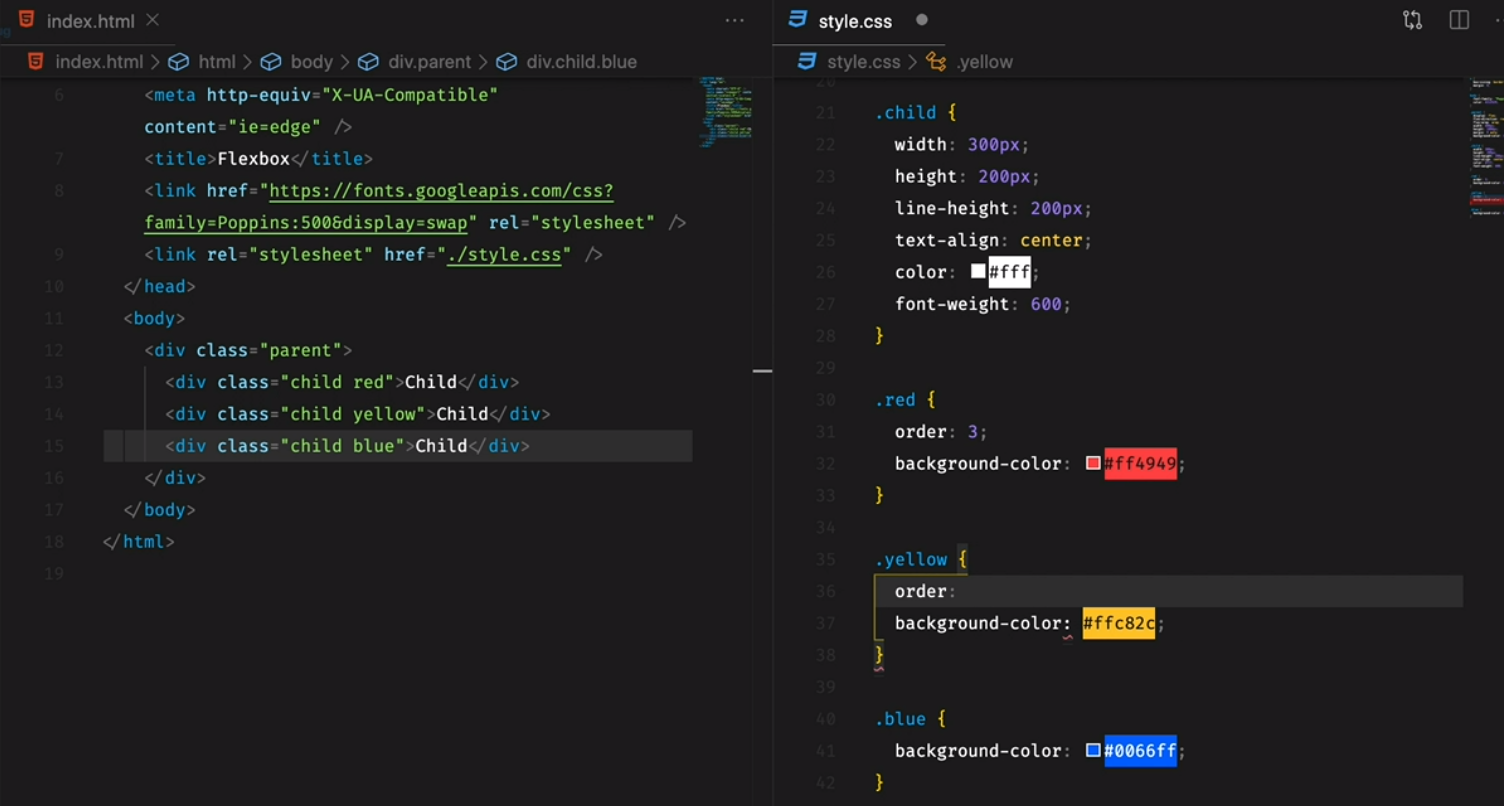Click the closing </head> tag
Image resolution: width=1504 pixels, height=806 pixels.
[160, 286]
